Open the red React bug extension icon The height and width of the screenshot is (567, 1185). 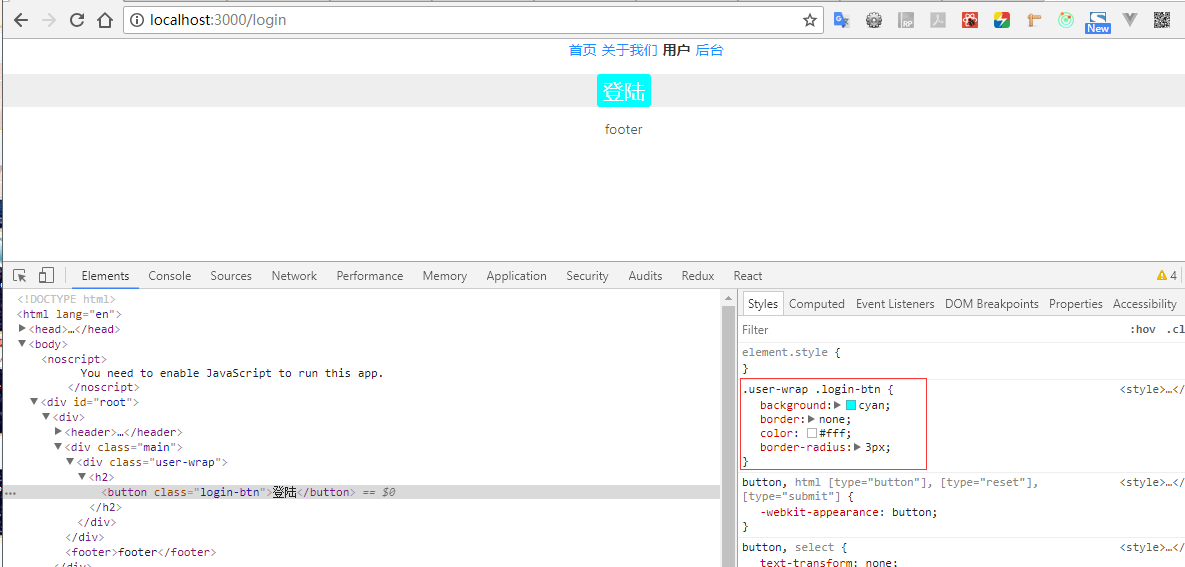(970, 20)
